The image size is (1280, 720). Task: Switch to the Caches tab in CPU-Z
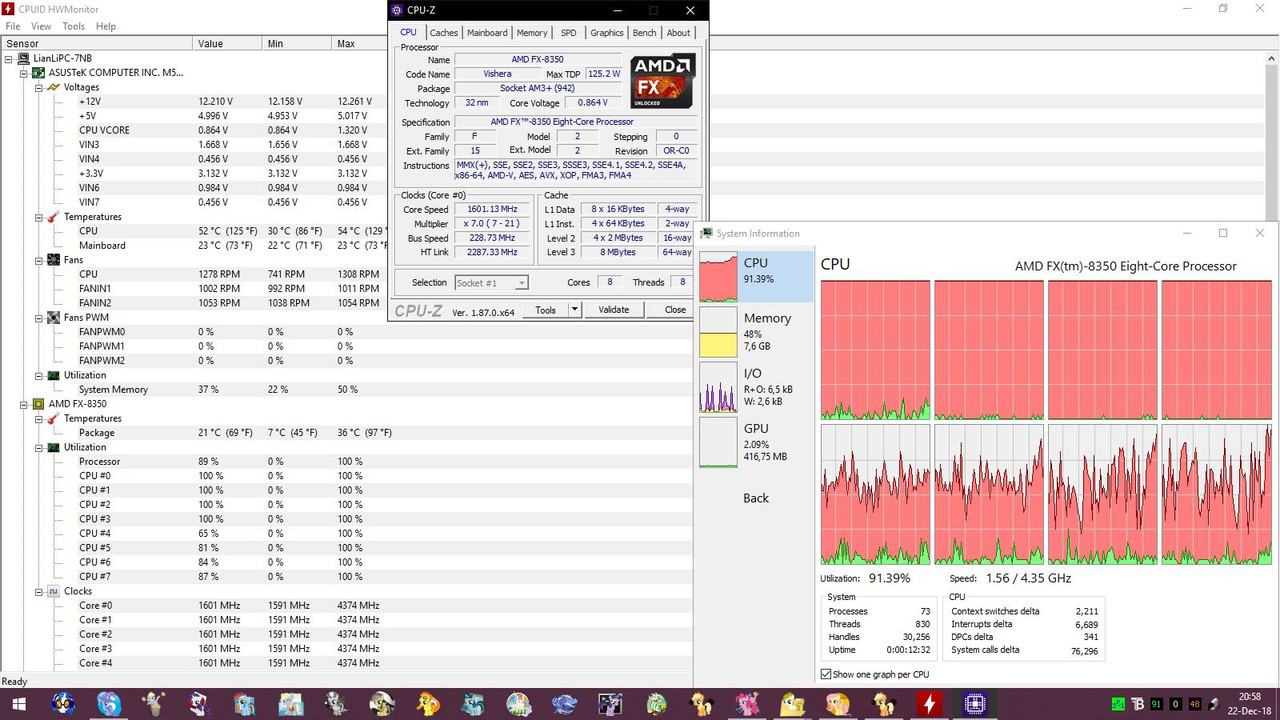444,33
